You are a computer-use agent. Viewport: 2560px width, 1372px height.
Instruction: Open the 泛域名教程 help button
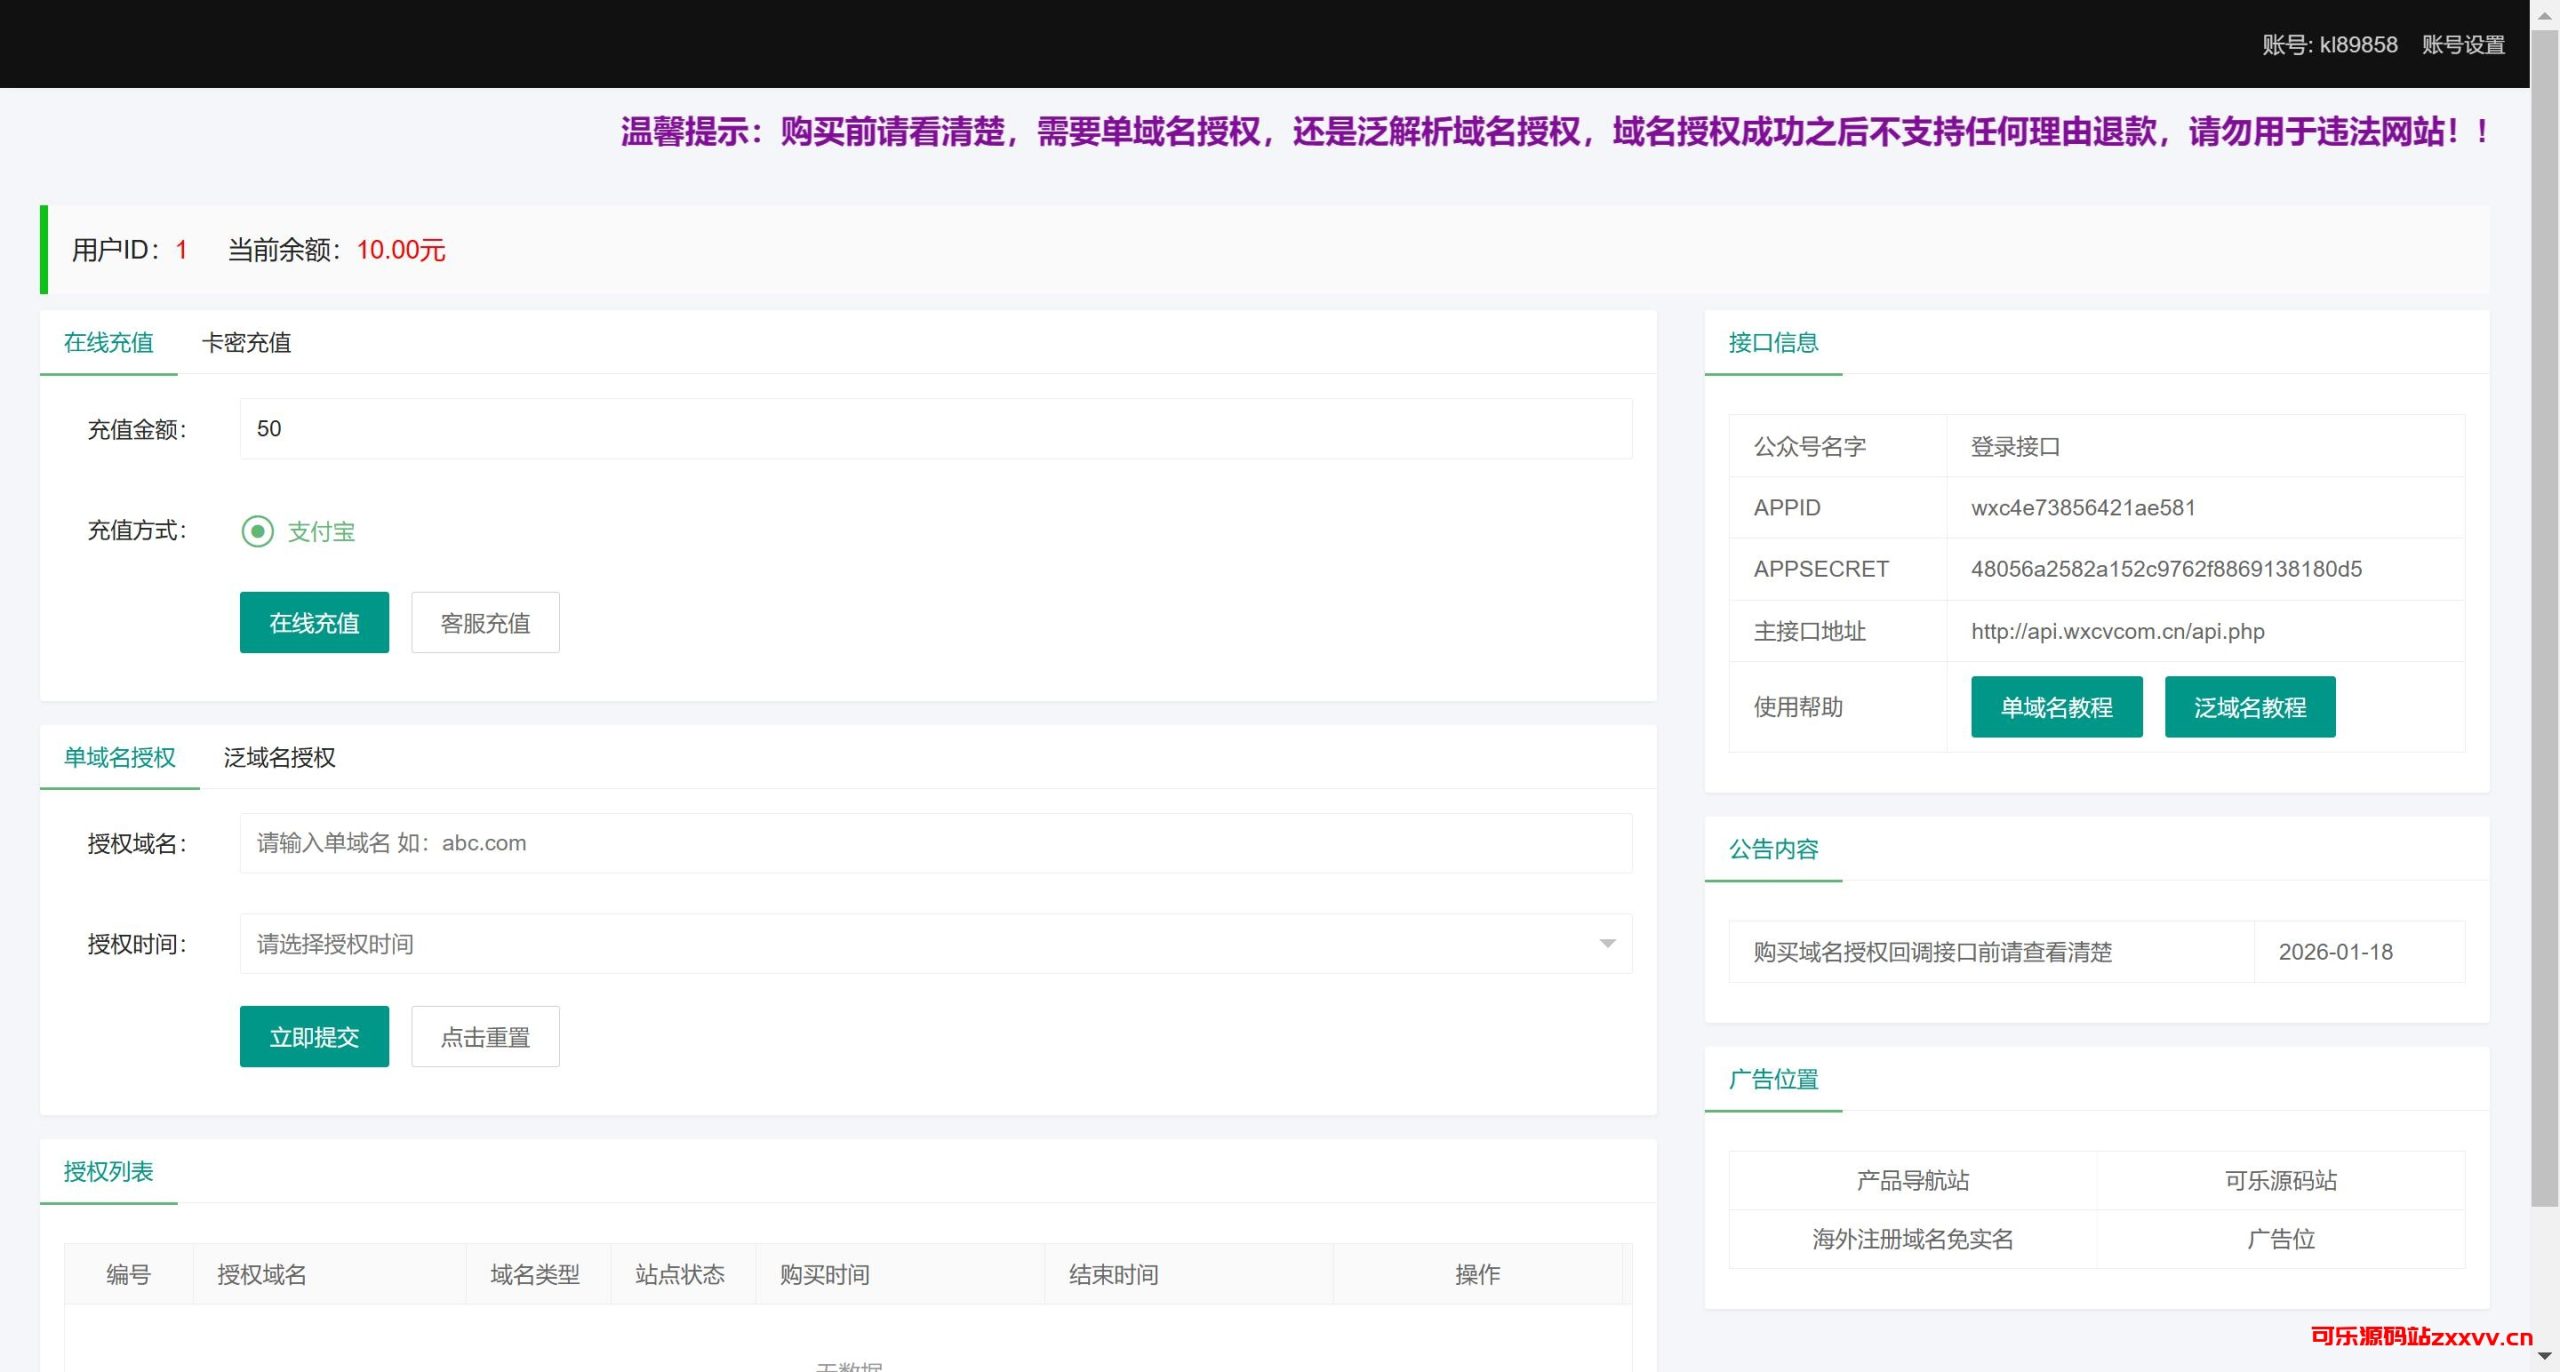click(2249, 708)
